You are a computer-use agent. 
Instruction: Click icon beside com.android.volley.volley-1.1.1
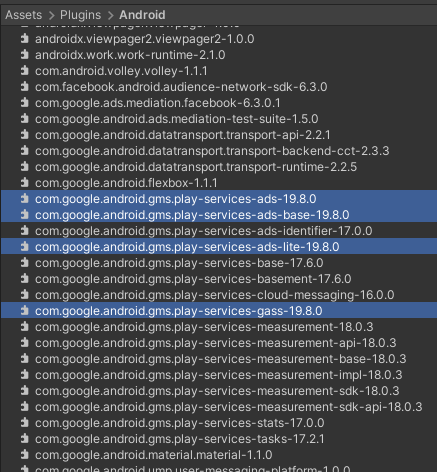pos(25,71)
